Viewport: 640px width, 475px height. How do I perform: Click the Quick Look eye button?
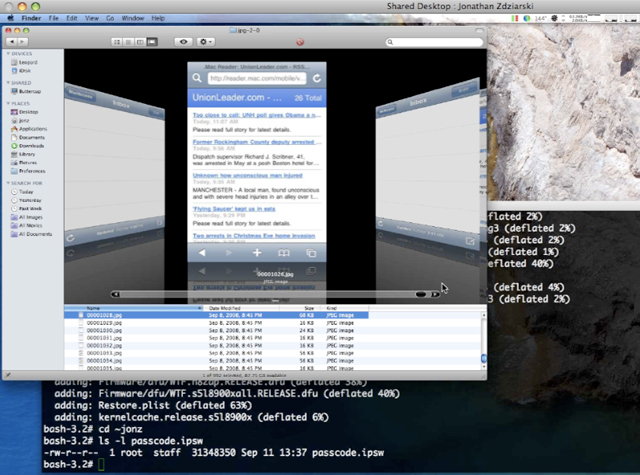[x=183, y=42]
